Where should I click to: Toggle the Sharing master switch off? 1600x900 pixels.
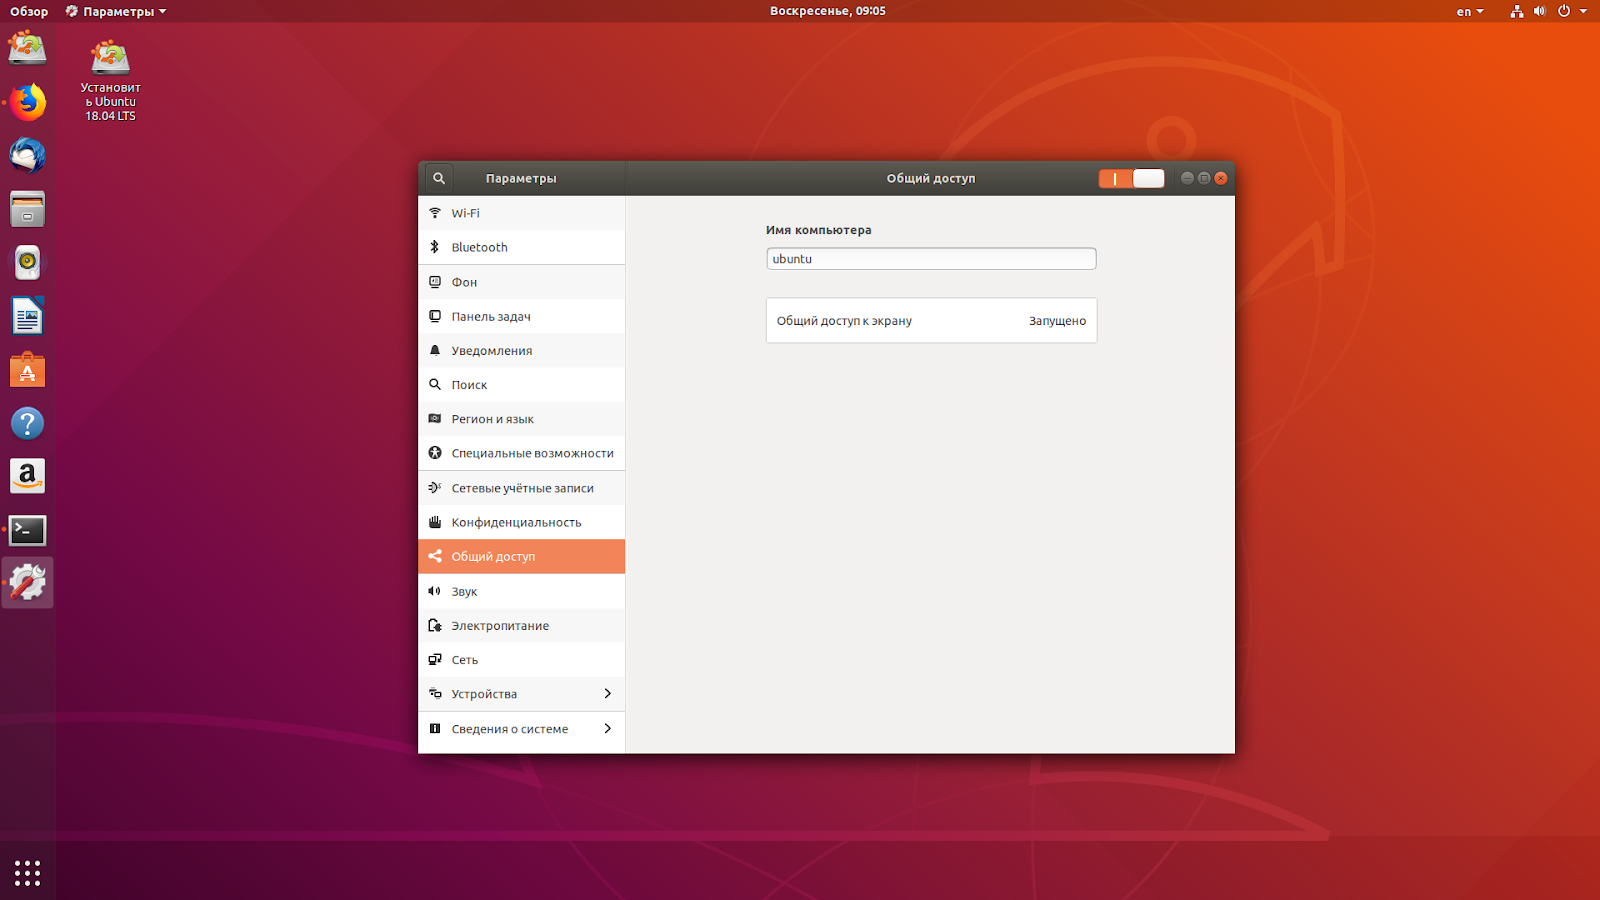(1131, 178)
